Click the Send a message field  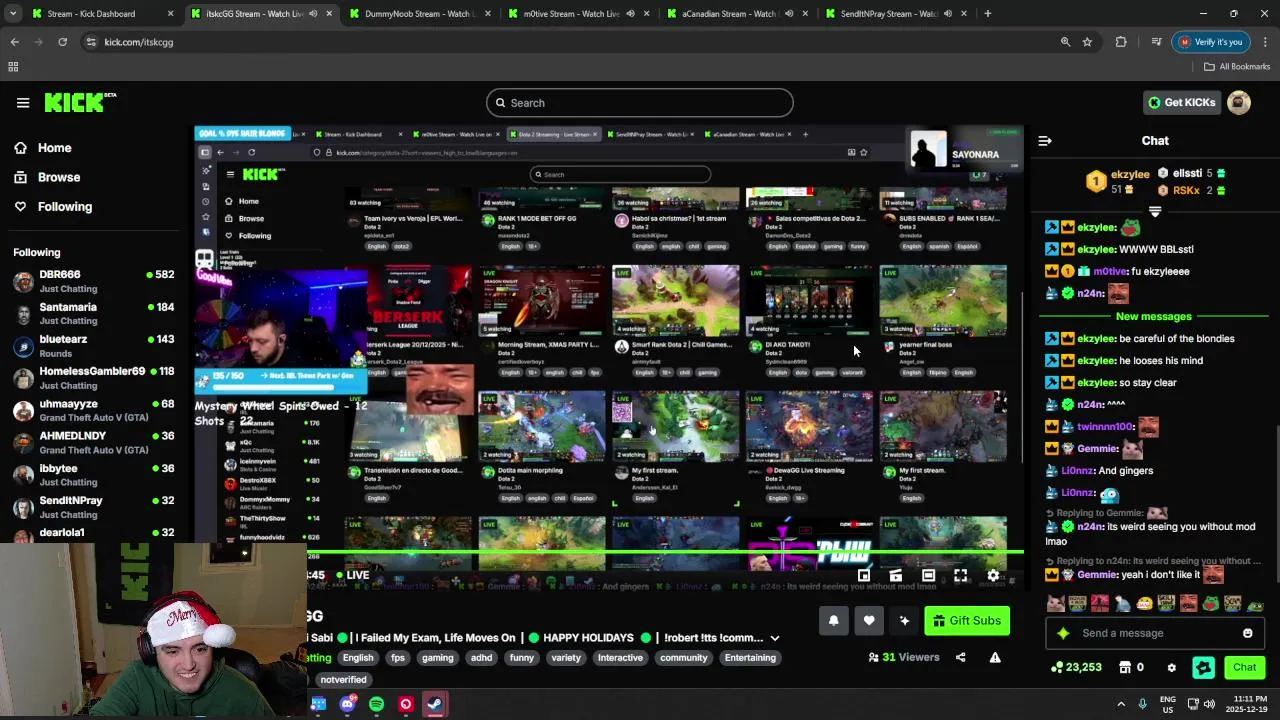click(1155, 633)
